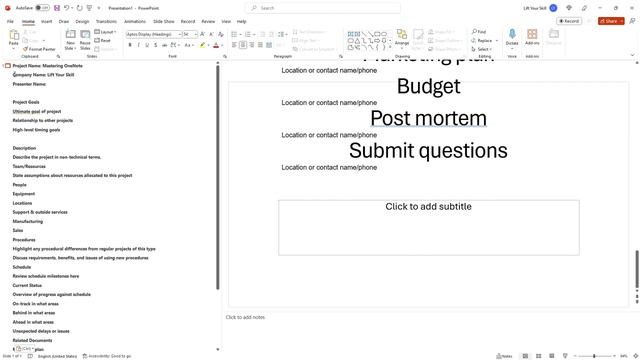
Task: Apply the font color
Action: tap(216, 45)
